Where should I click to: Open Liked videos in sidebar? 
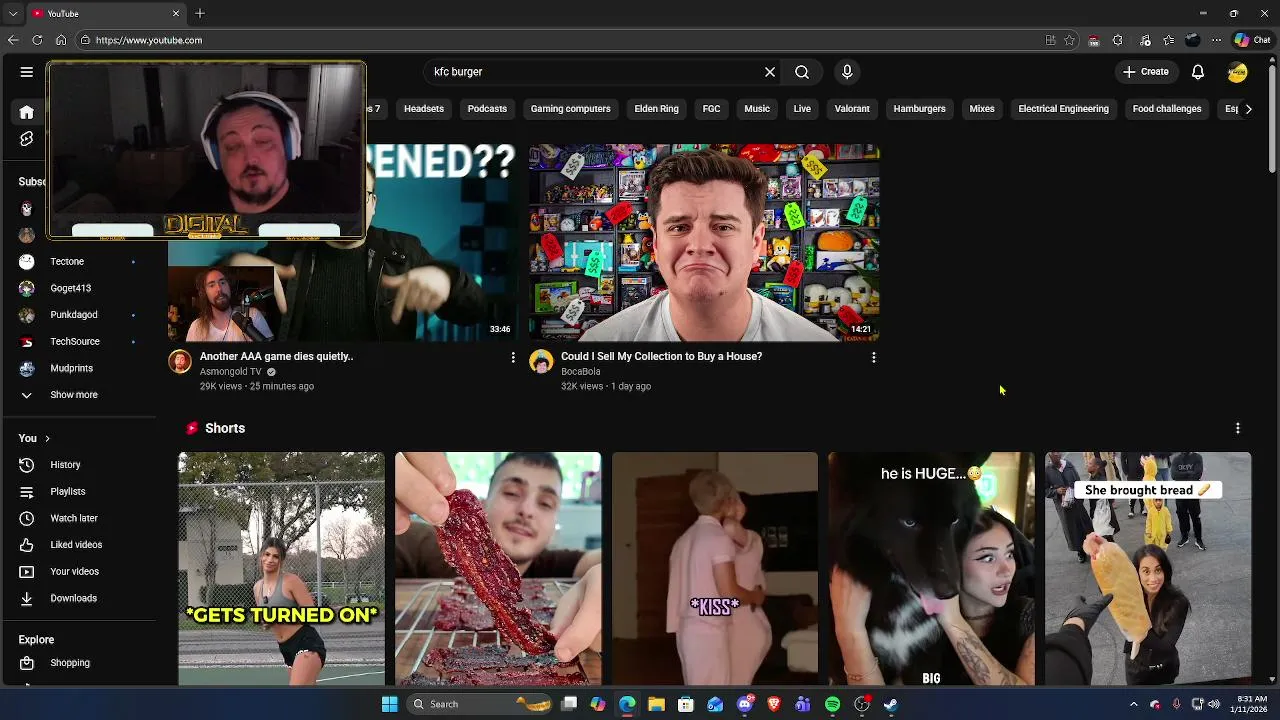[80, 545]
